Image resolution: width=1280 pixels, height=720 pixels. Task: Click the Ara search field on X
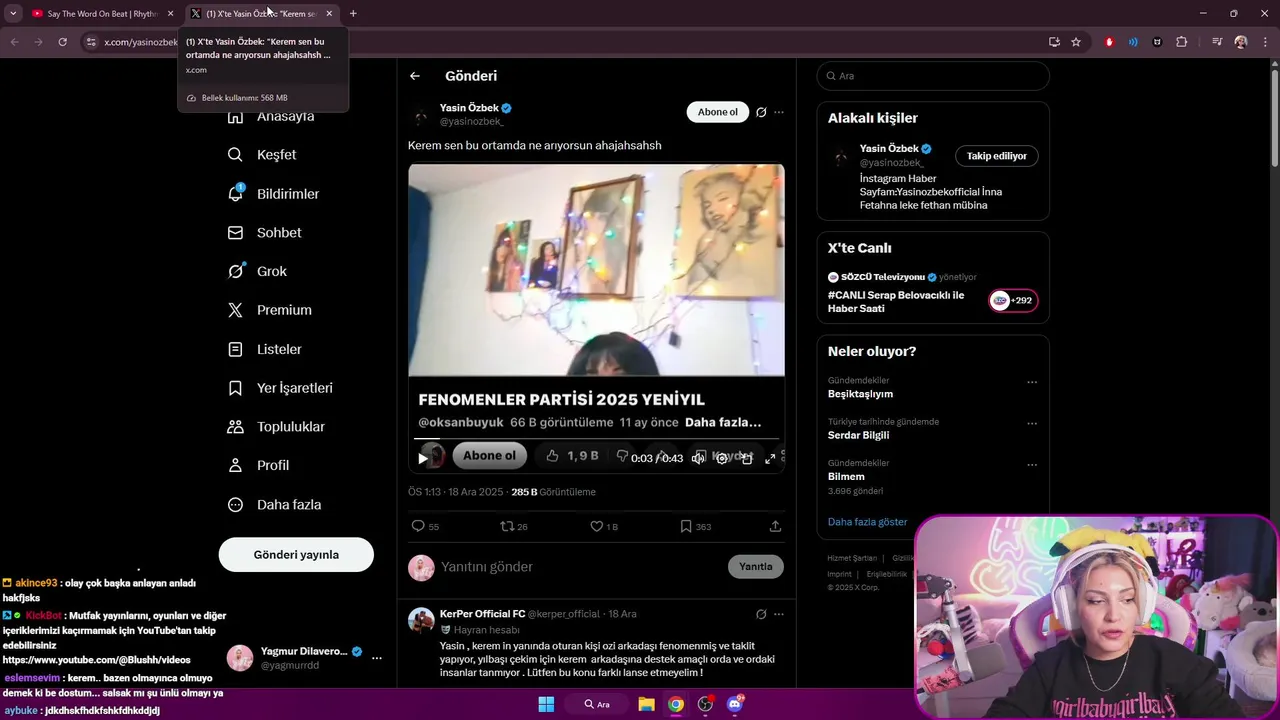pyautogui.click(x=932, y=76)
